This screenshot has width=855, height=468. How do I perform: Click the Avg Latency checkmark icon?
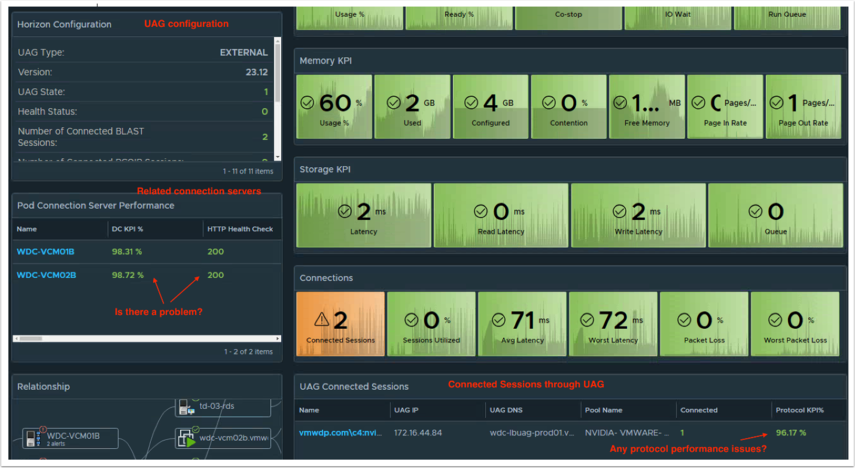(x=499, y=321)
